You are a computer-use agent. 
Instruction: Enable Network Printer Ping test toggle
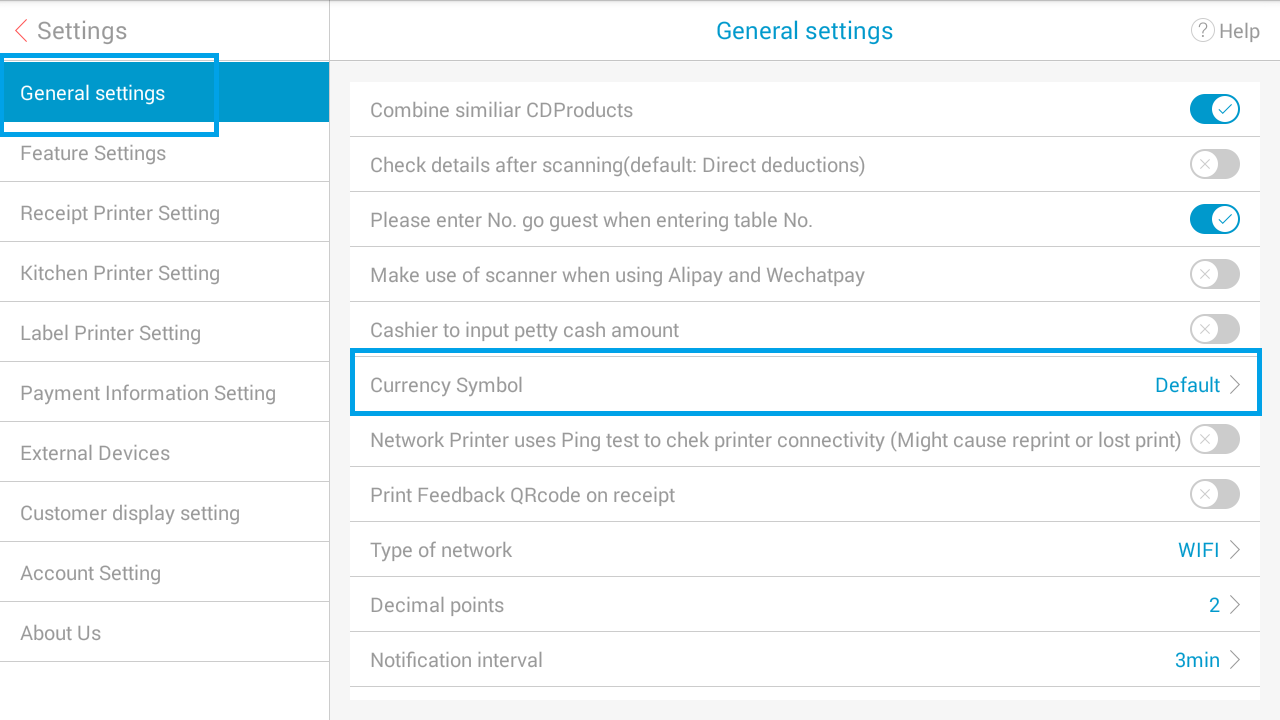pyautogui.click(x=1214, y=439)
